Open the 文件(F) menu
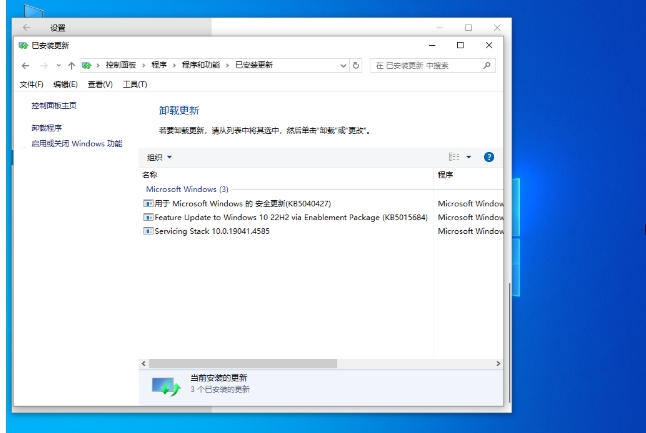The width and height of the screenshot is (646, 433). [x=31, y=84]
